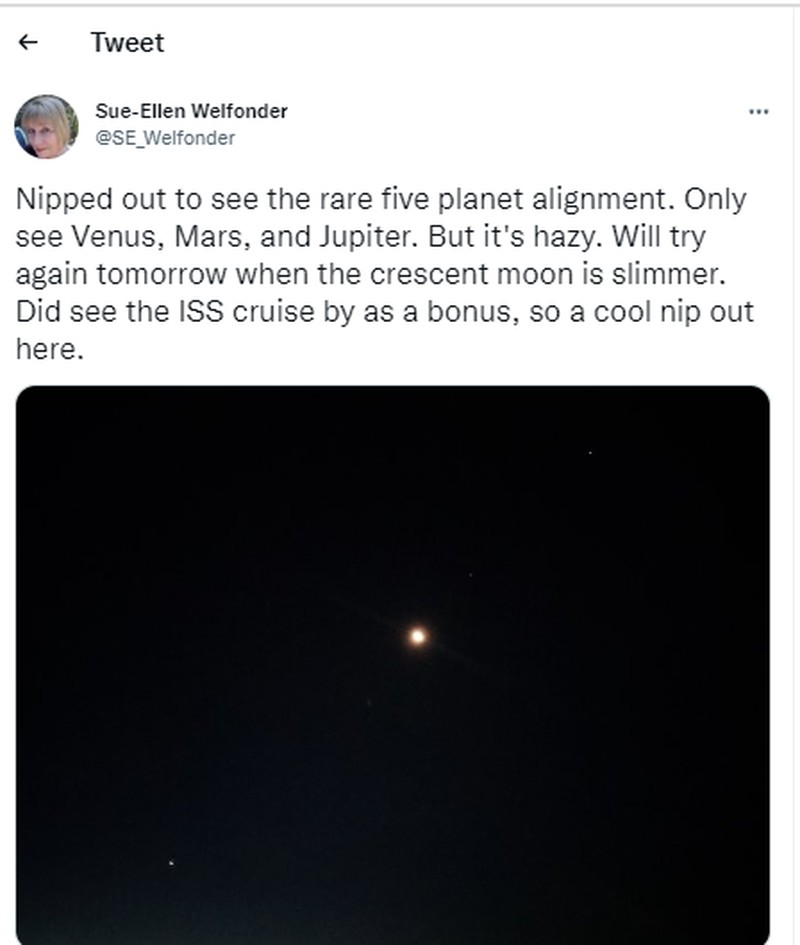This screenshot has width=800, height=945.
Task: Click Sue-Ellen Welfonder's profile avatar
Action: tap(46, 127)
